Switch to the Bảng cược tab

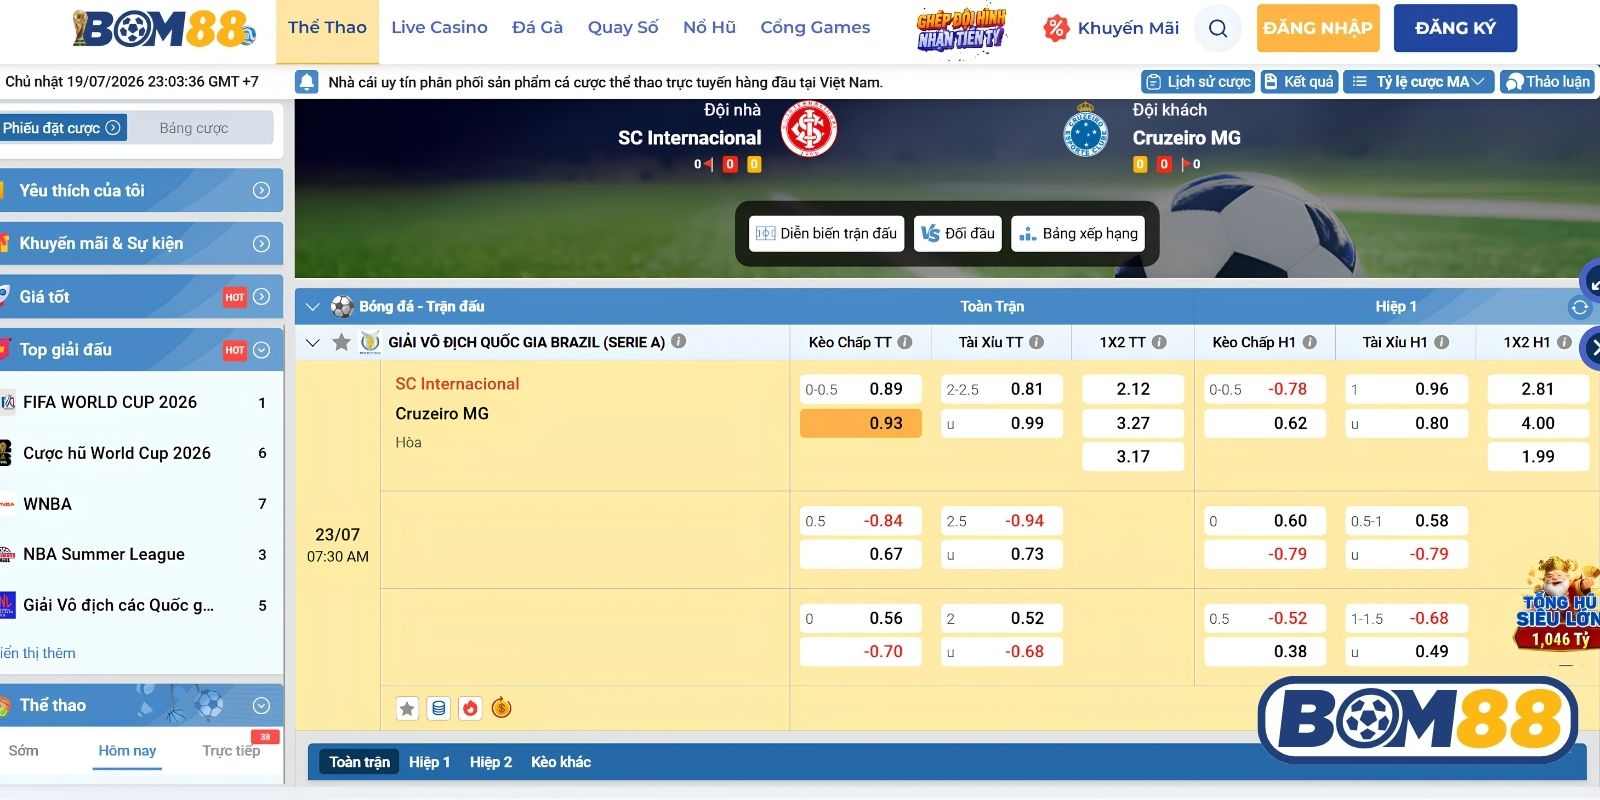pyautogui.click(x=194, y=128)
